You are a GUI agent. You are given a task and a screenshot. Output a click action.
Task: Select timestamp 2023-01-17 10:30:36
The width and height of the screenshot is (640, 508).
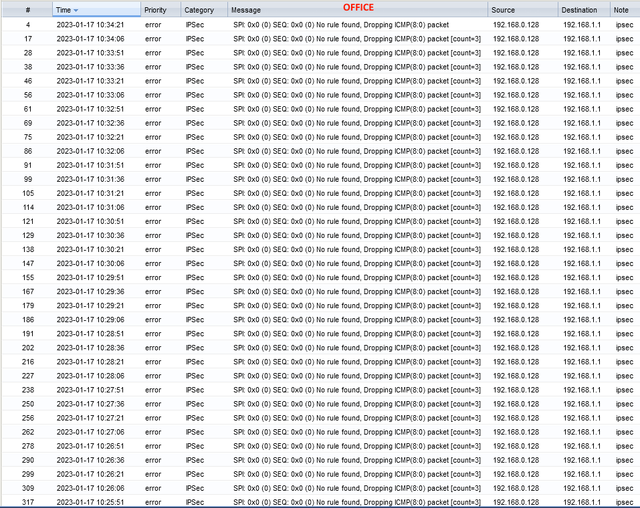coord(90,236)
